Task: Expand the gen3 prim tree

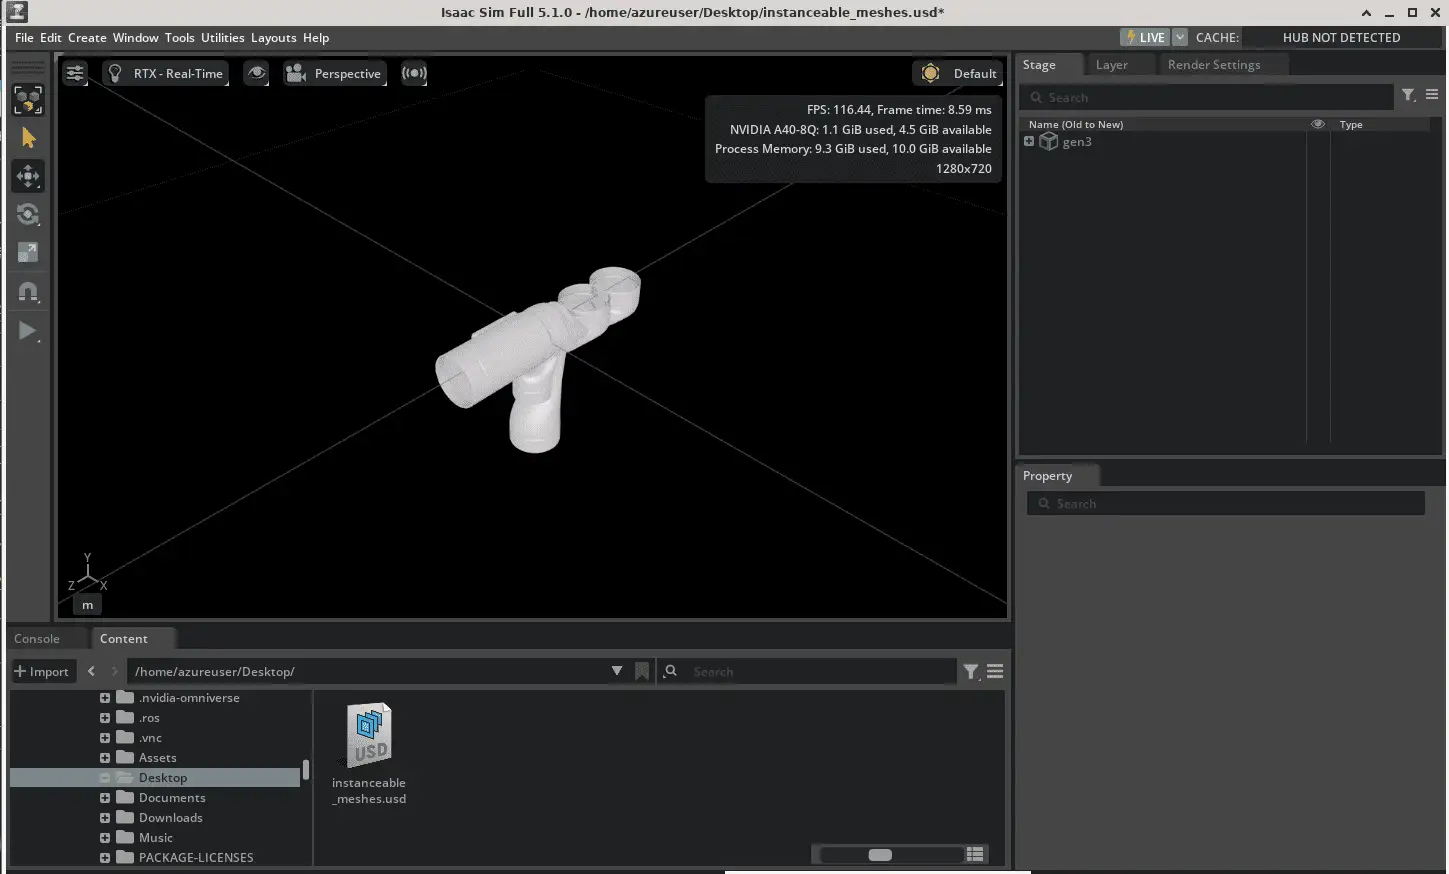Action: pos(1029,142)
